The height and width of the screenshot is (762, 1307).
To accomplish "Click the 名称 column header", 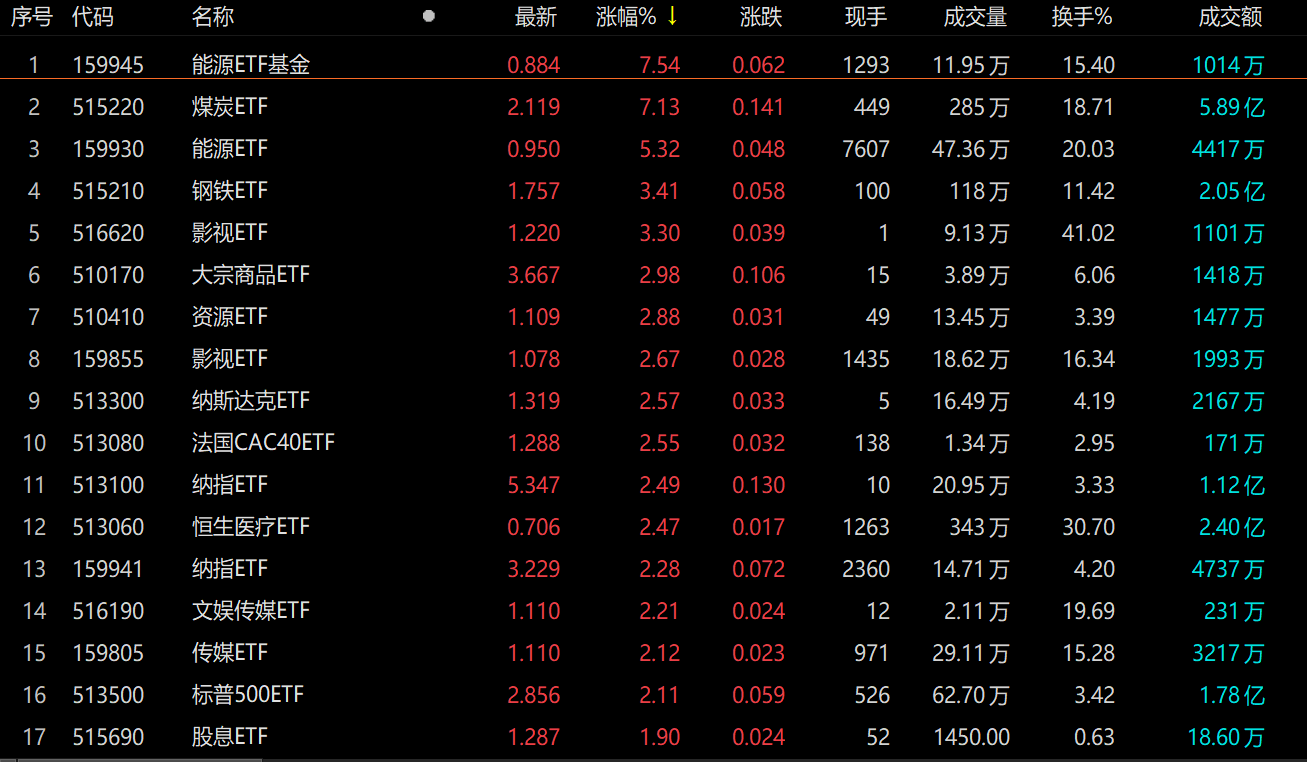I will click(x=213, y=17).
